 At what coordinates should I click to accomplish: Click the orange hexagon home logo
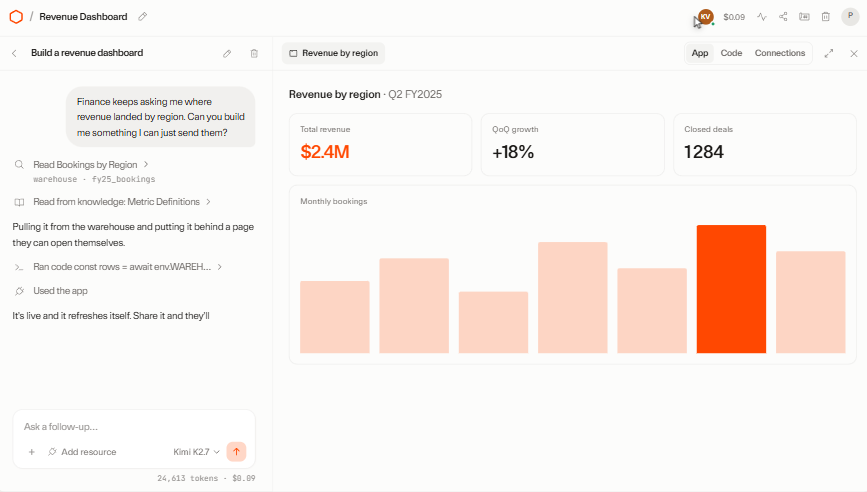[x=16, y=17]
